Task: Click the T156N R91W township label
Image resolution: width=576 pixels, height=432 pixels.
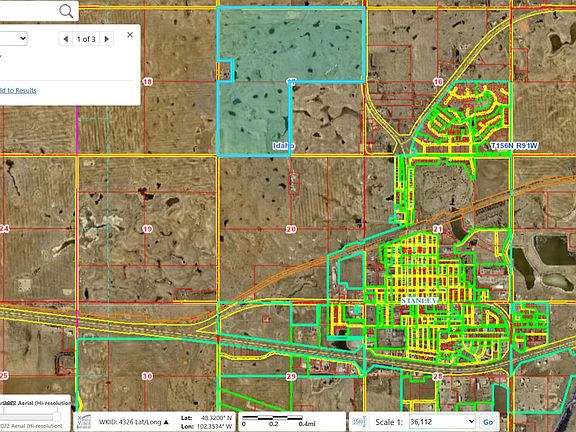Action: coord(514,146)
